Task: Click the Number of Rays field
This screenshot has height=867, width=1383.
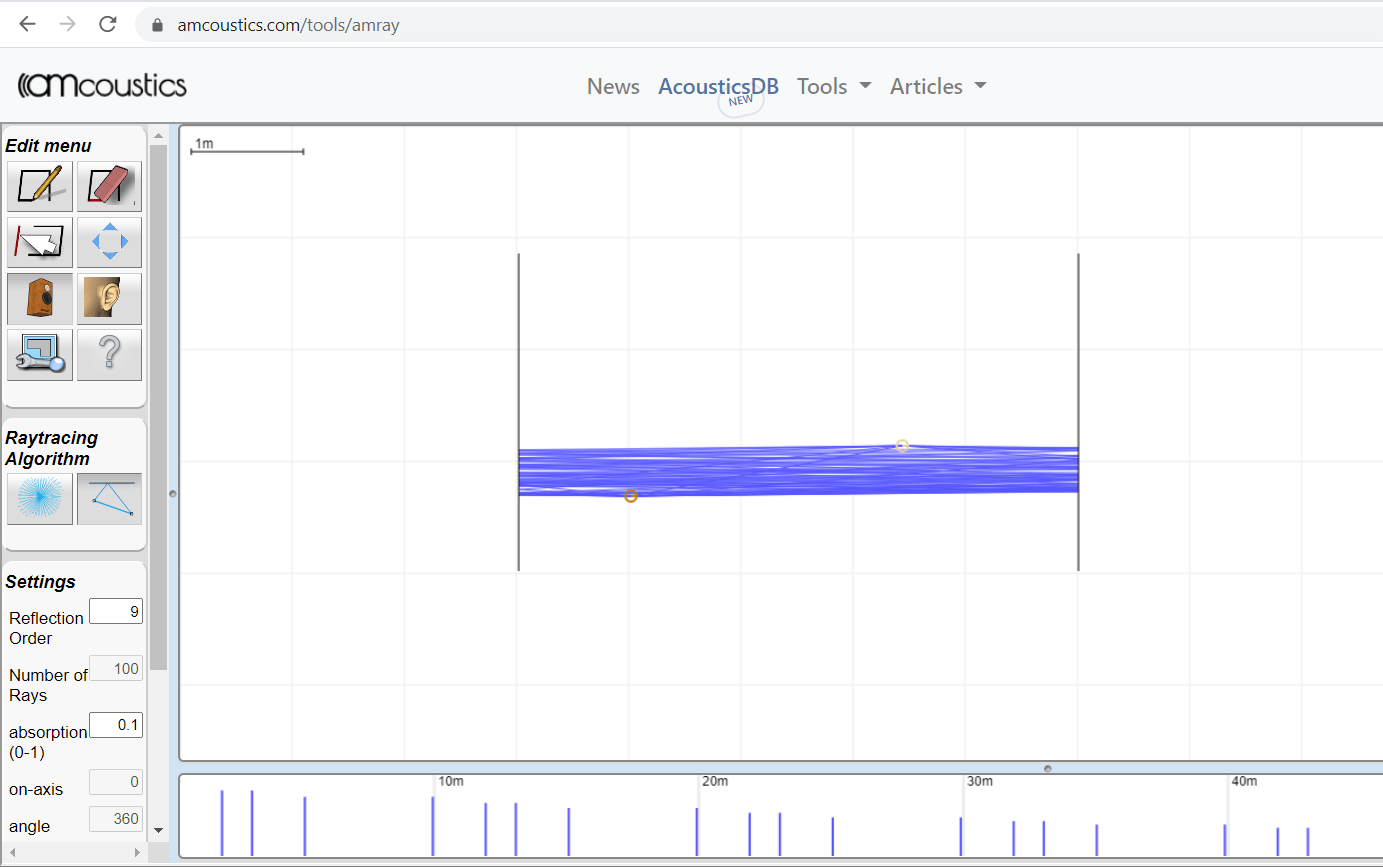Action: point(116,668)
